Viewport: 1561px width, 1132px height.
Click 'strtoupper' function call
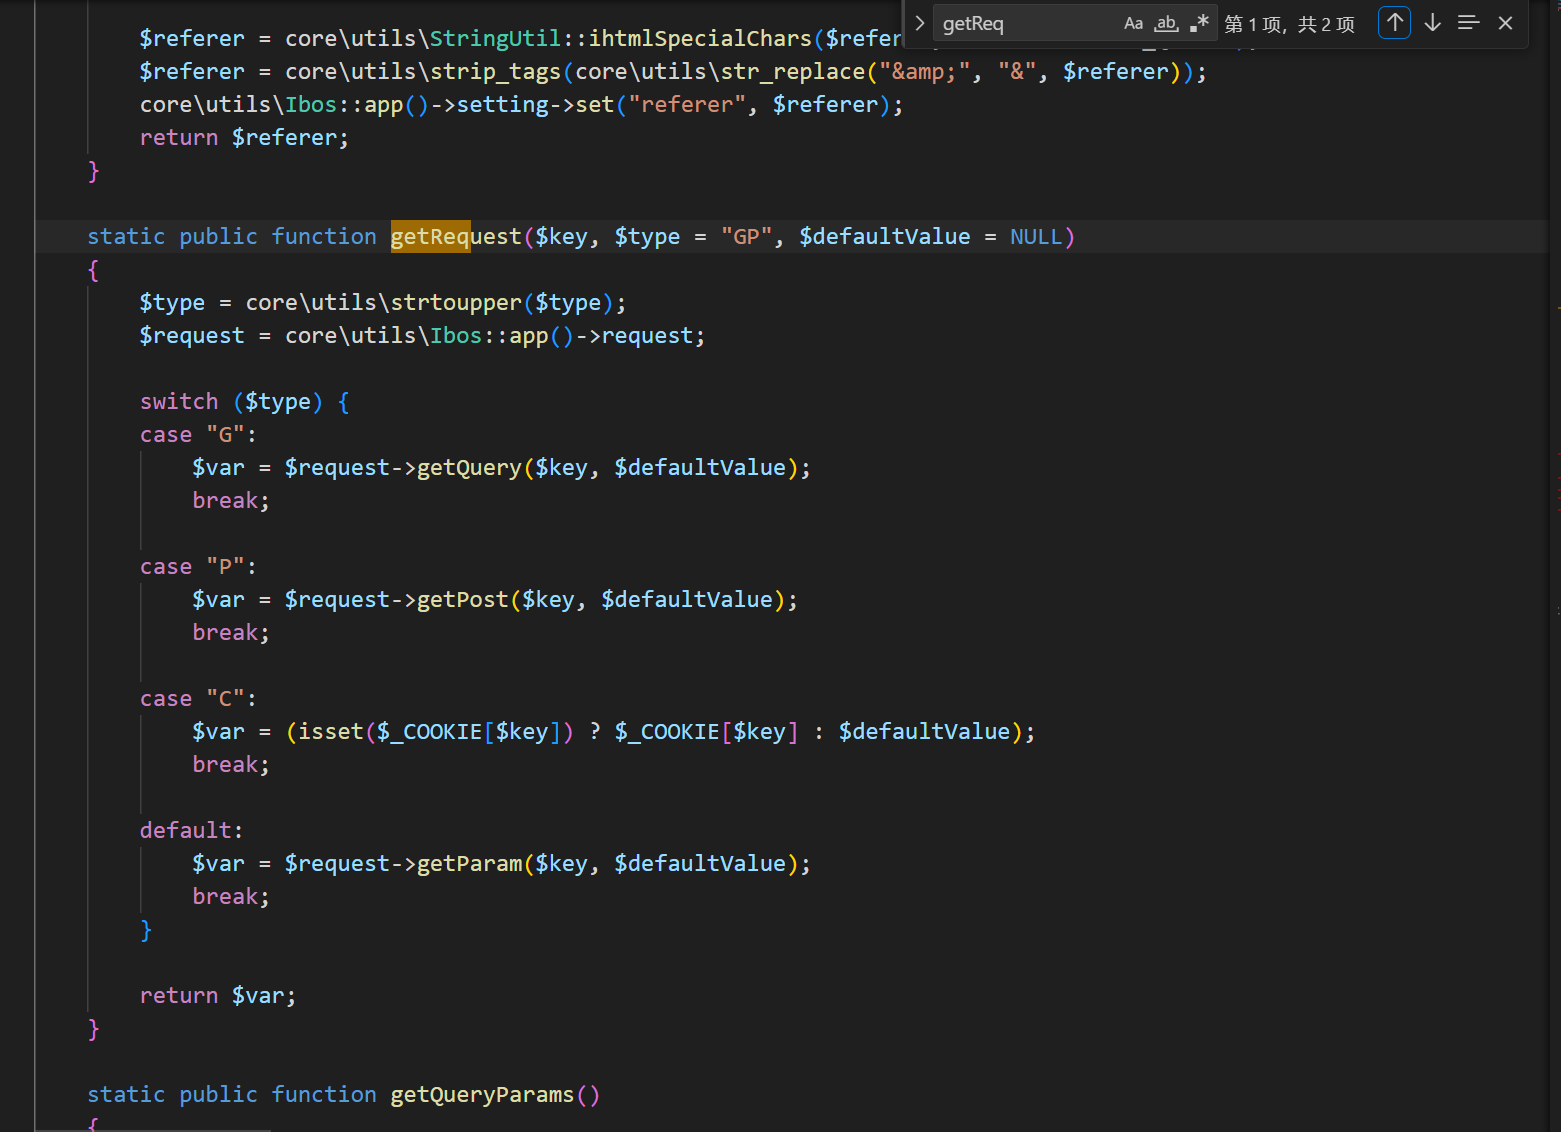tap(456, 303)
